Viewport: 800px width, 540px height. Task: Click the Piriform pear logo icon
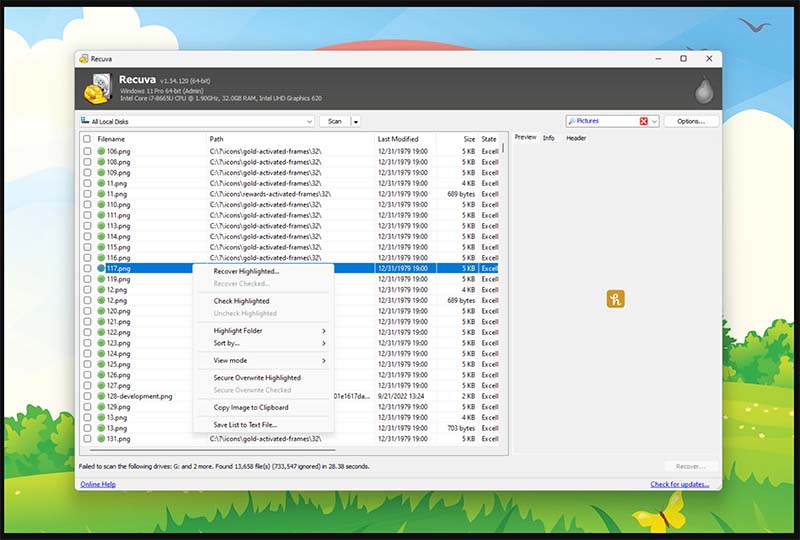704,90
